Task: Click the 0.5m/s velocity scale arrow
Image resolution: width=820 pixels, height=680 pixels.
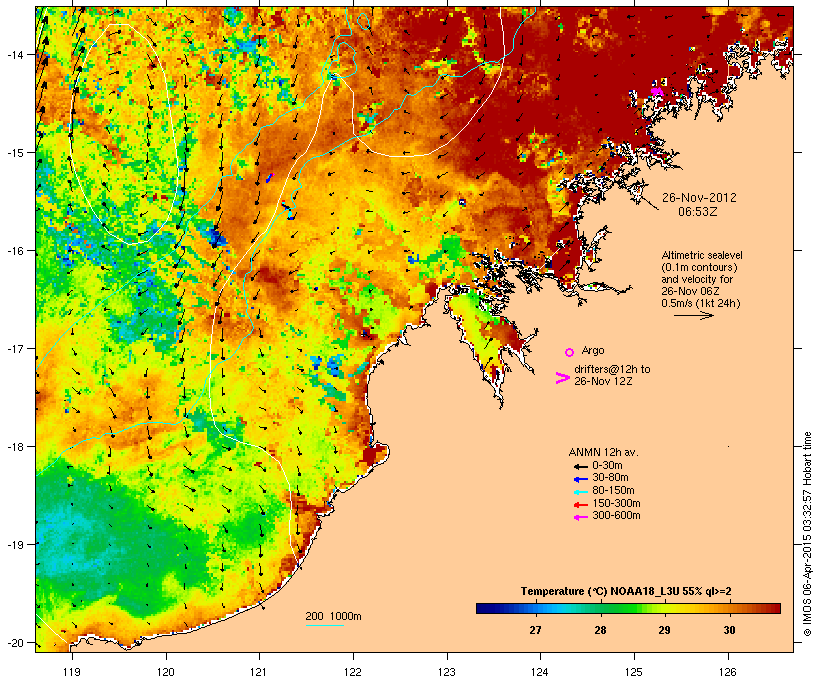Action: [x=693, y=315]
